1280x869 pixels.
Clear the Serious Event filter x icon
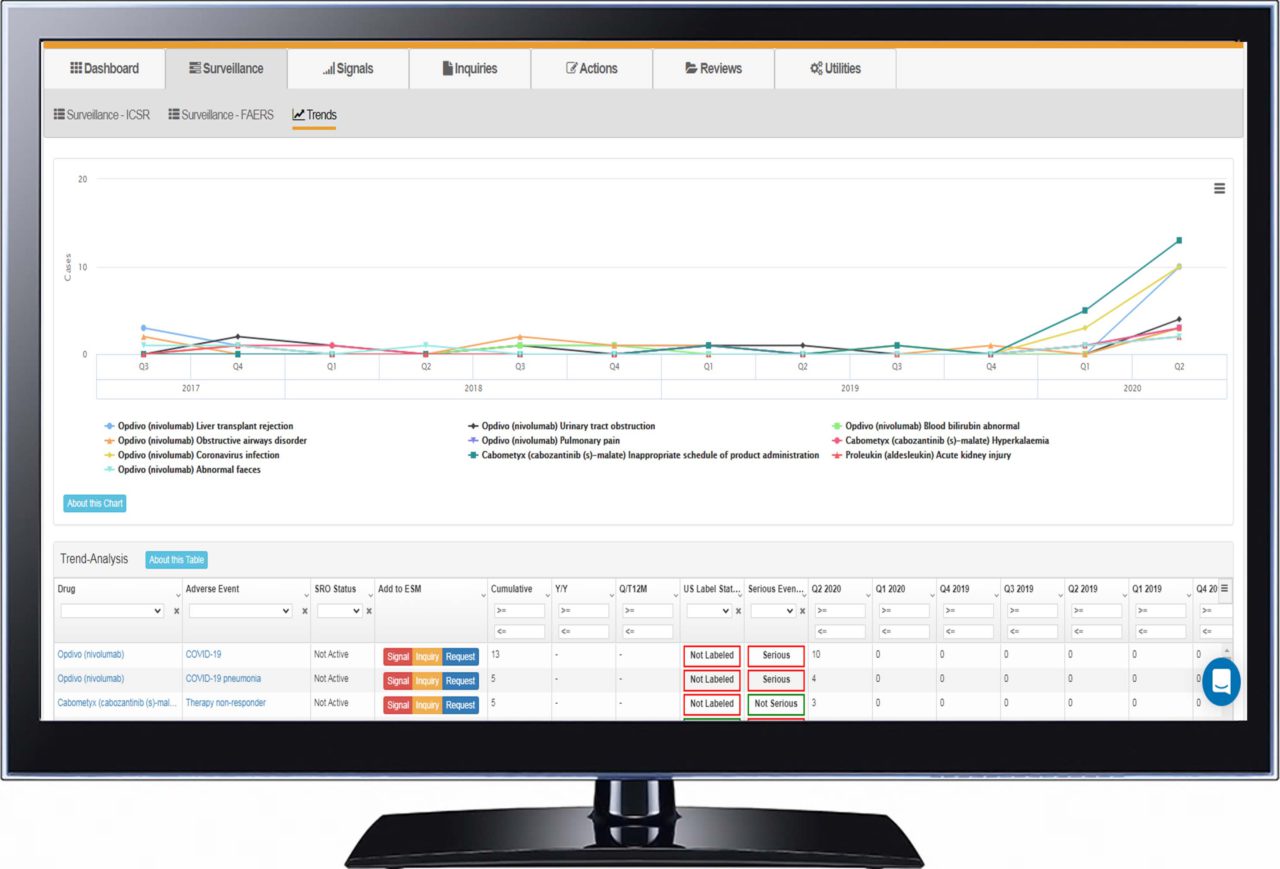(x=802, y=611)
